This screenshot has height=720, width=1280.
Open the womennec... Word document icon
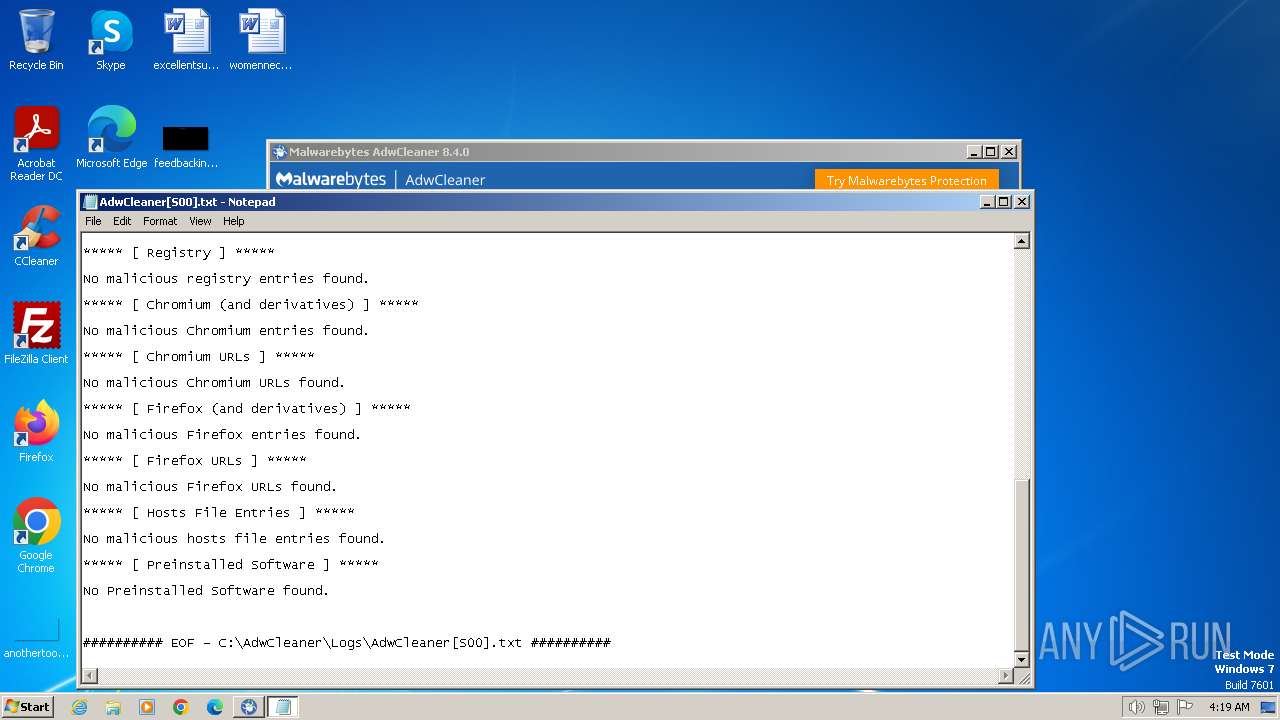coord(261,40)
